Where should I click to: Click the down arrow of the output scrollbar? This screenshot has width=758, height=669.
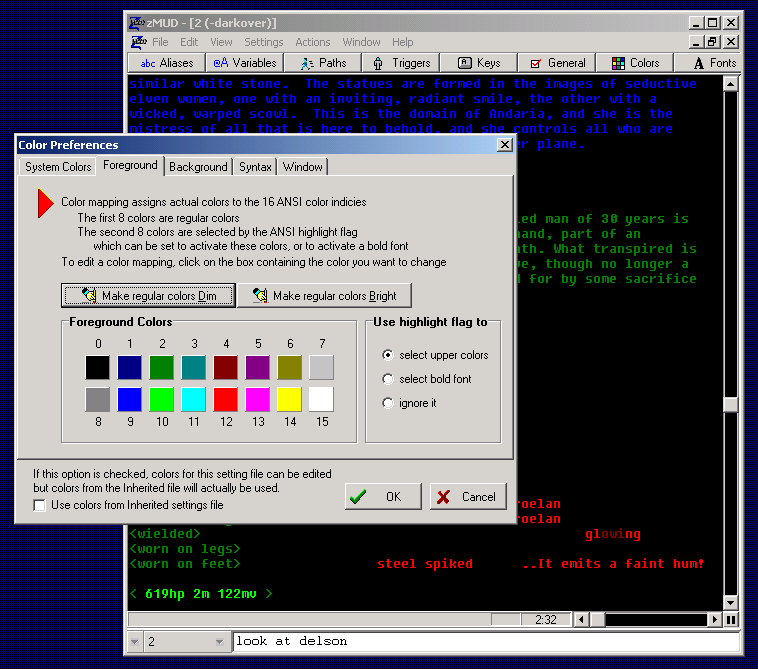coord(730,602)
